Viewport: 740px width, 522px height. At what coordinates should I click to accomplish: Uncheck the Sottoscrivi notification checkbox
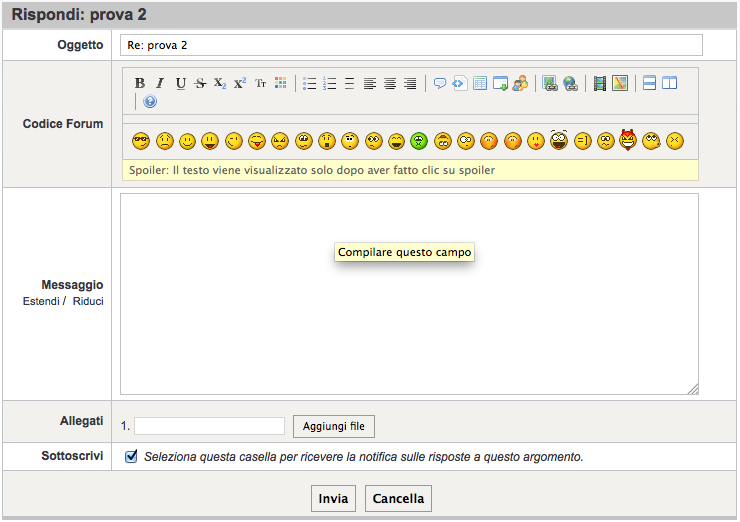[131, 457]
